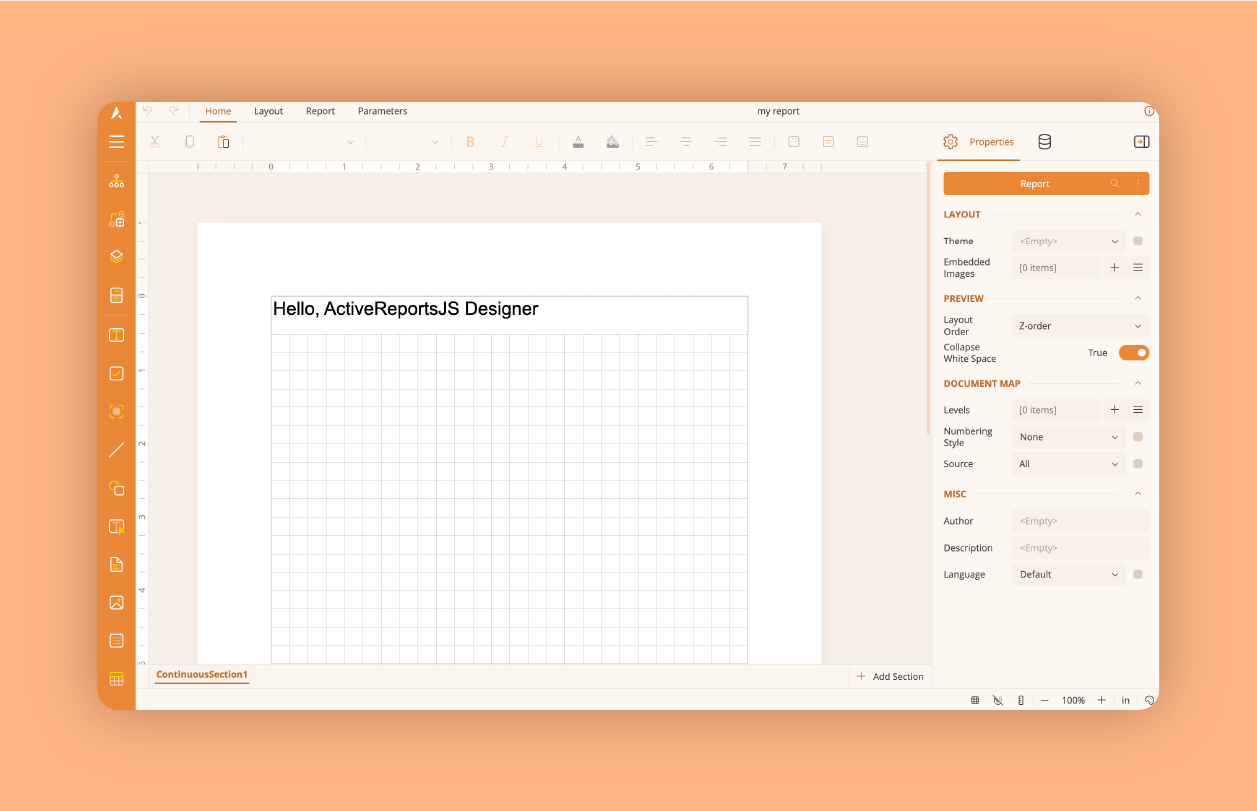
Task: Expand the Numbering Style dropdown
Action: (x=1068, y=437)
